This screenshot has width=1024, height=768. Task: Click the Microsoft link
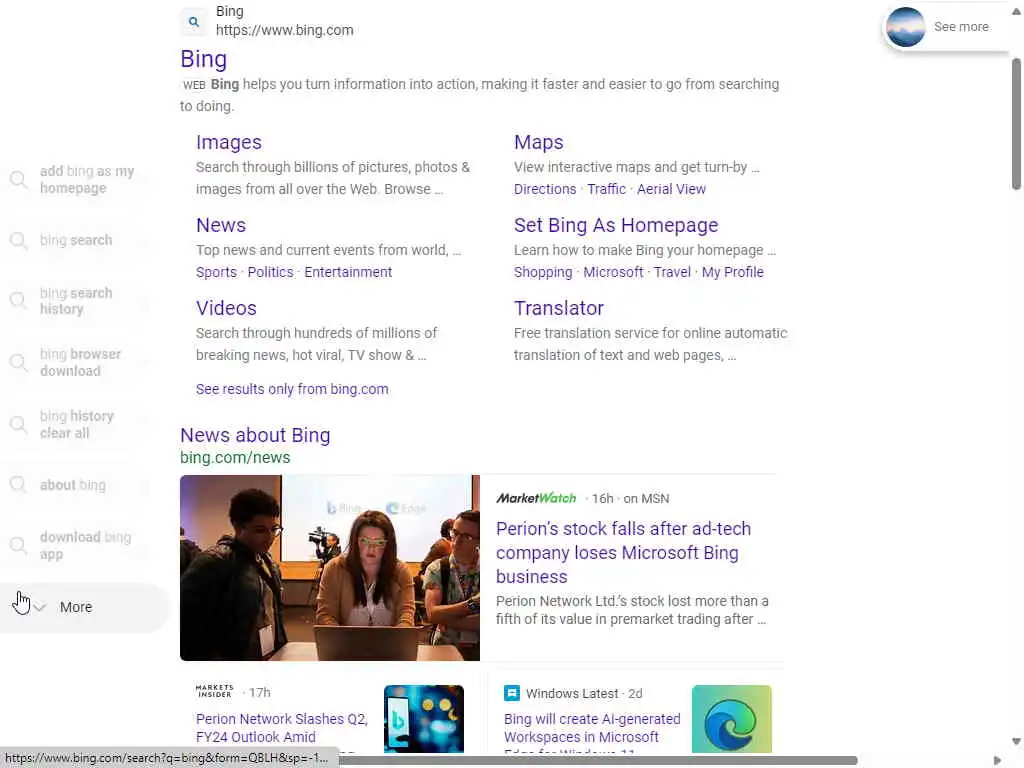pos(613,272)
